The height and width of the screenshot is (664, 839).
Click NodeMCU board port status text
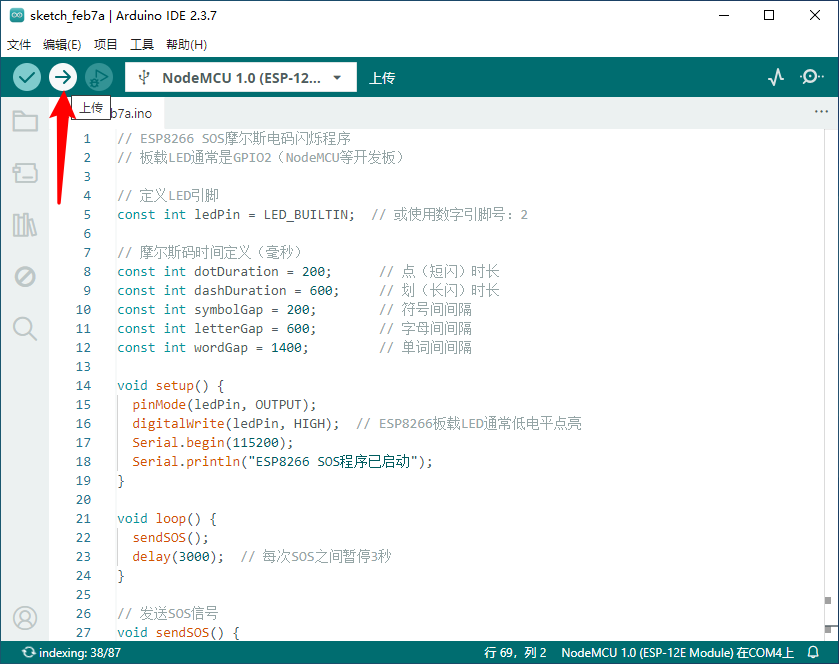677,653
